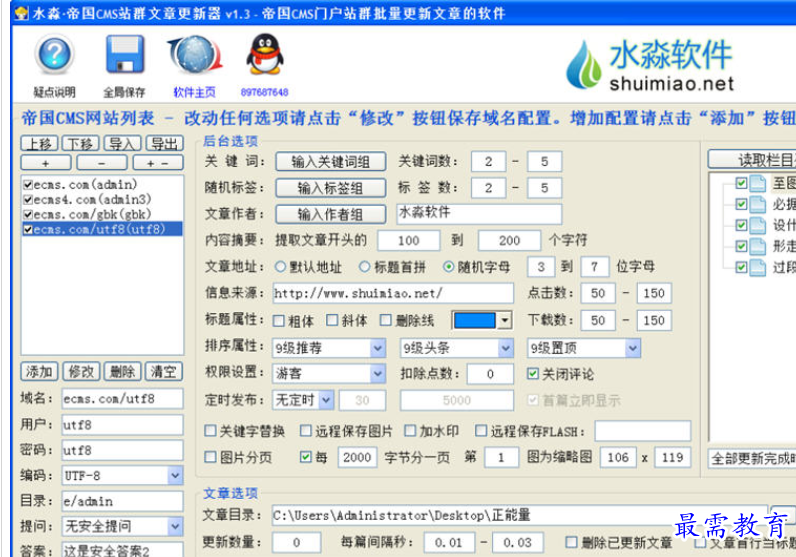Open the 定时发布 无定时 dropdown
Screen dimensions: 796x557
click(326, 400)
